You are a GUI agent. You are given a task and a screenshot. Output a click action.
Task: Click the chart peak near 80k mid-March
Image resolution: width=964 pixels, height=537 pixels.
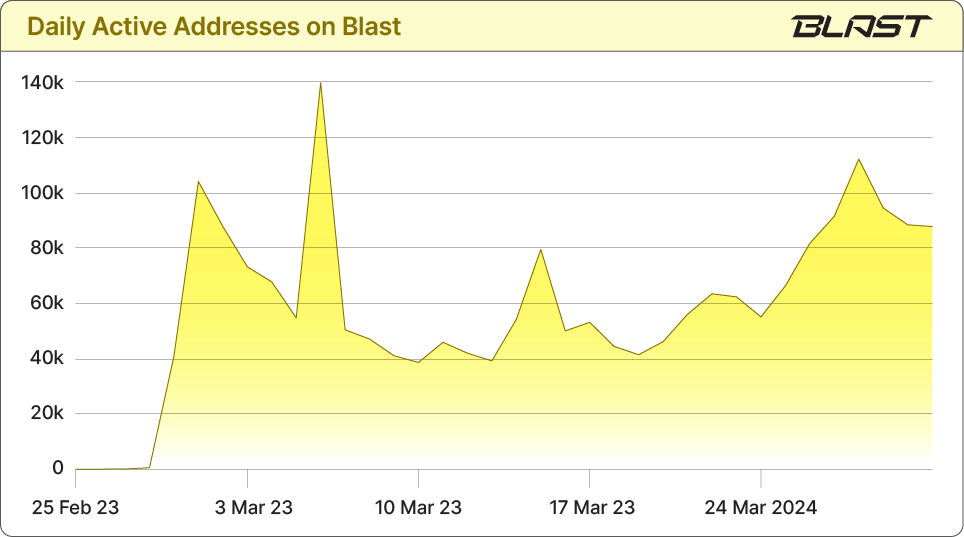click(x=540, y=249)
